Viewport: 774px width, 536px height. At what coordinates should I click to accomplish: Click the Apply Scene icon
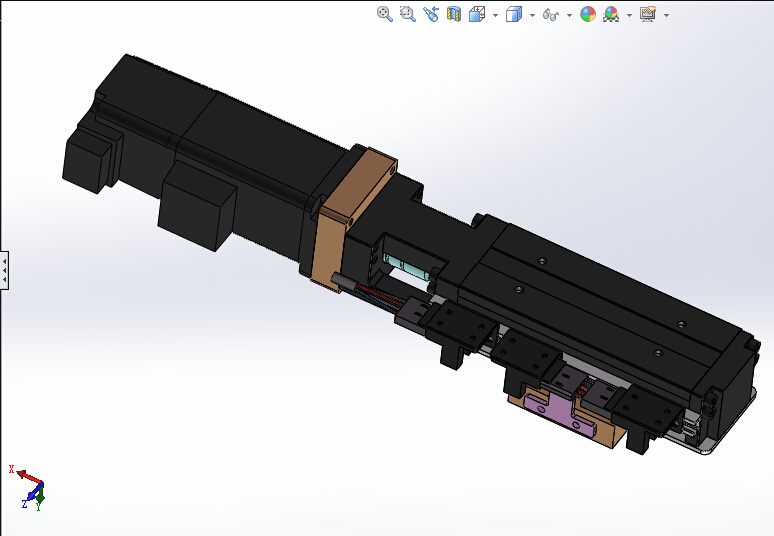tap(611, 14)
